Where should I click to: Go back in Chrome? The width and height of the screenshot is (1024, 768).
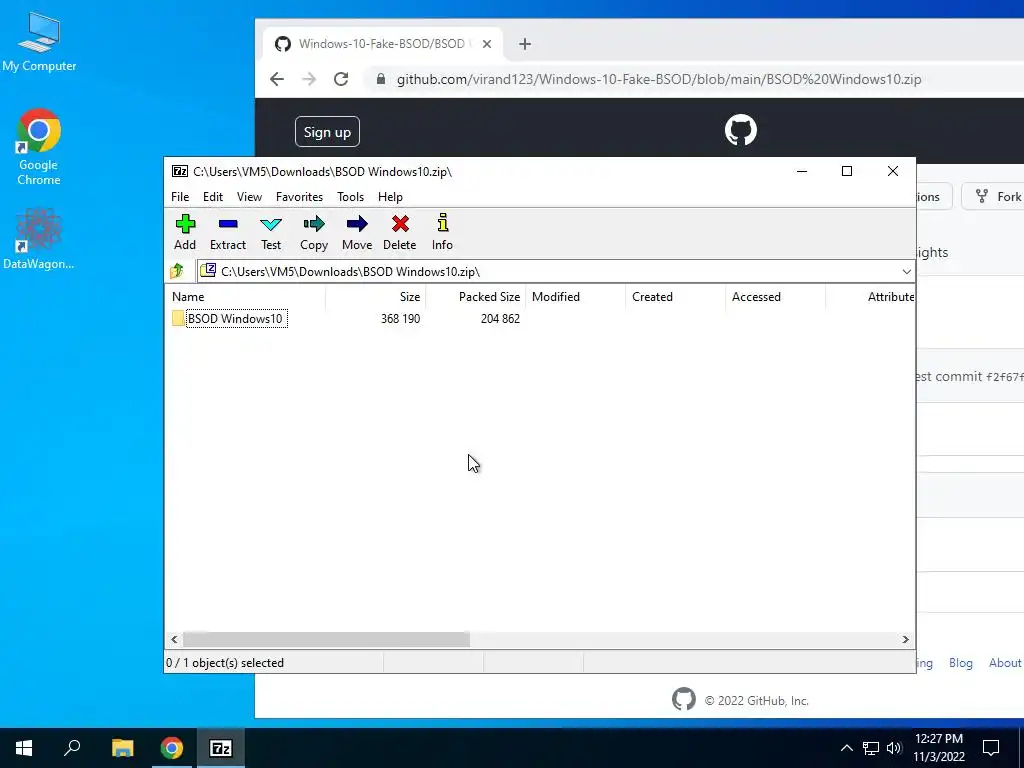pyautogui.click(x=277, y=79)
